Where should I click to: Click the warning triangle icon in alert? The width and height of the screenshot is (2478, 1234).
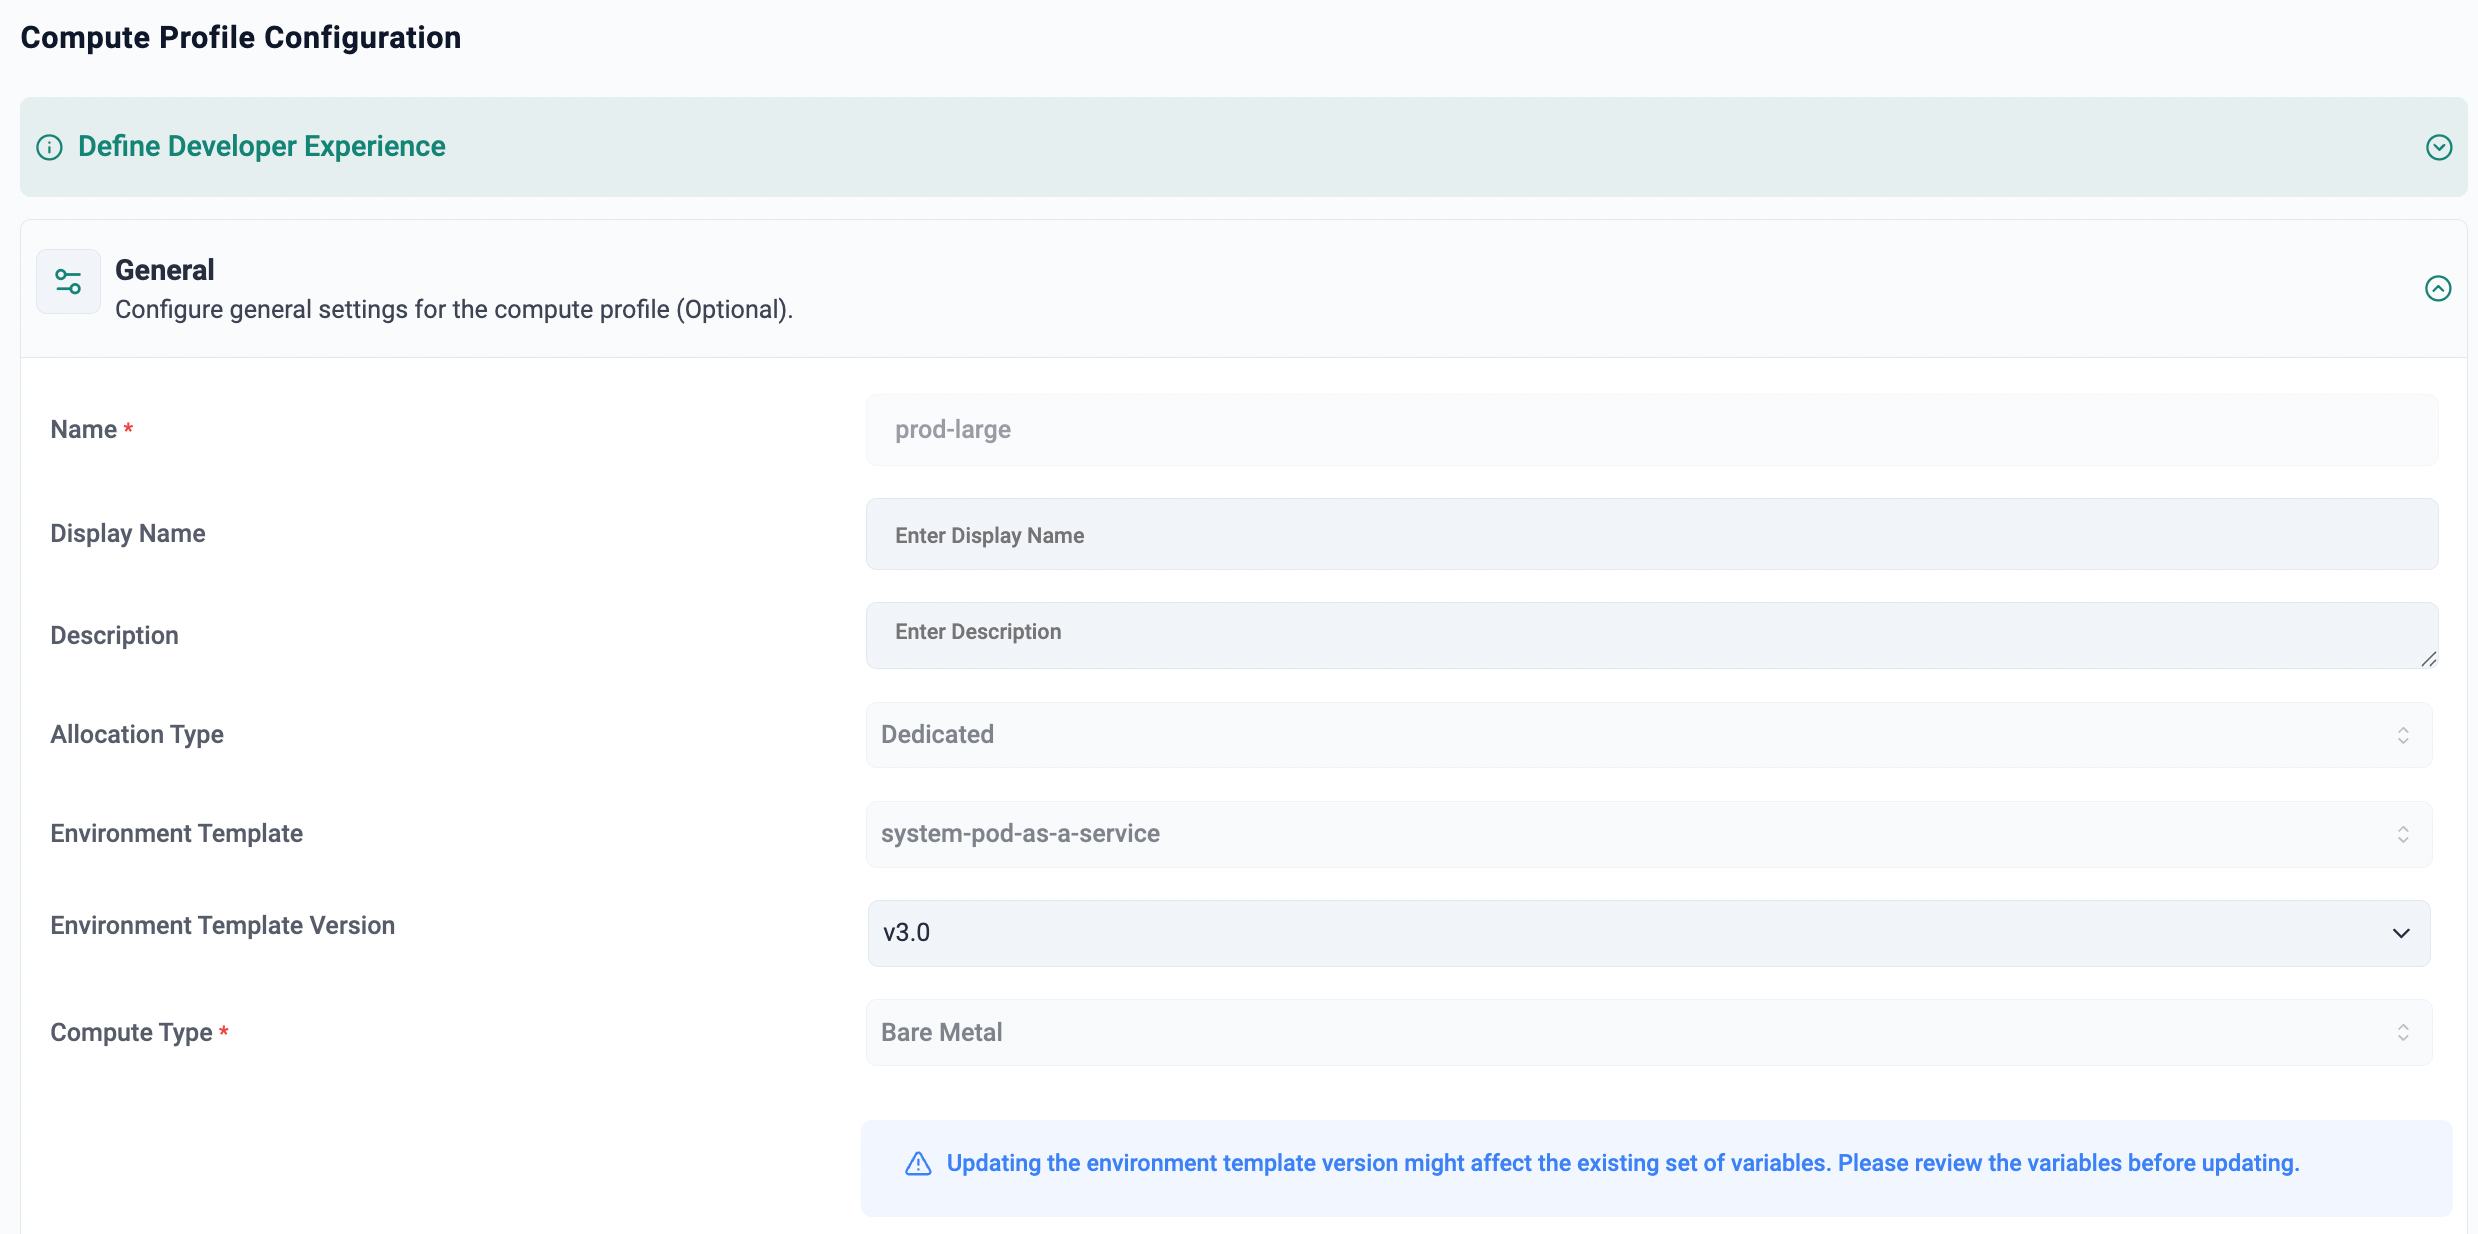(x=918, y=1164)
